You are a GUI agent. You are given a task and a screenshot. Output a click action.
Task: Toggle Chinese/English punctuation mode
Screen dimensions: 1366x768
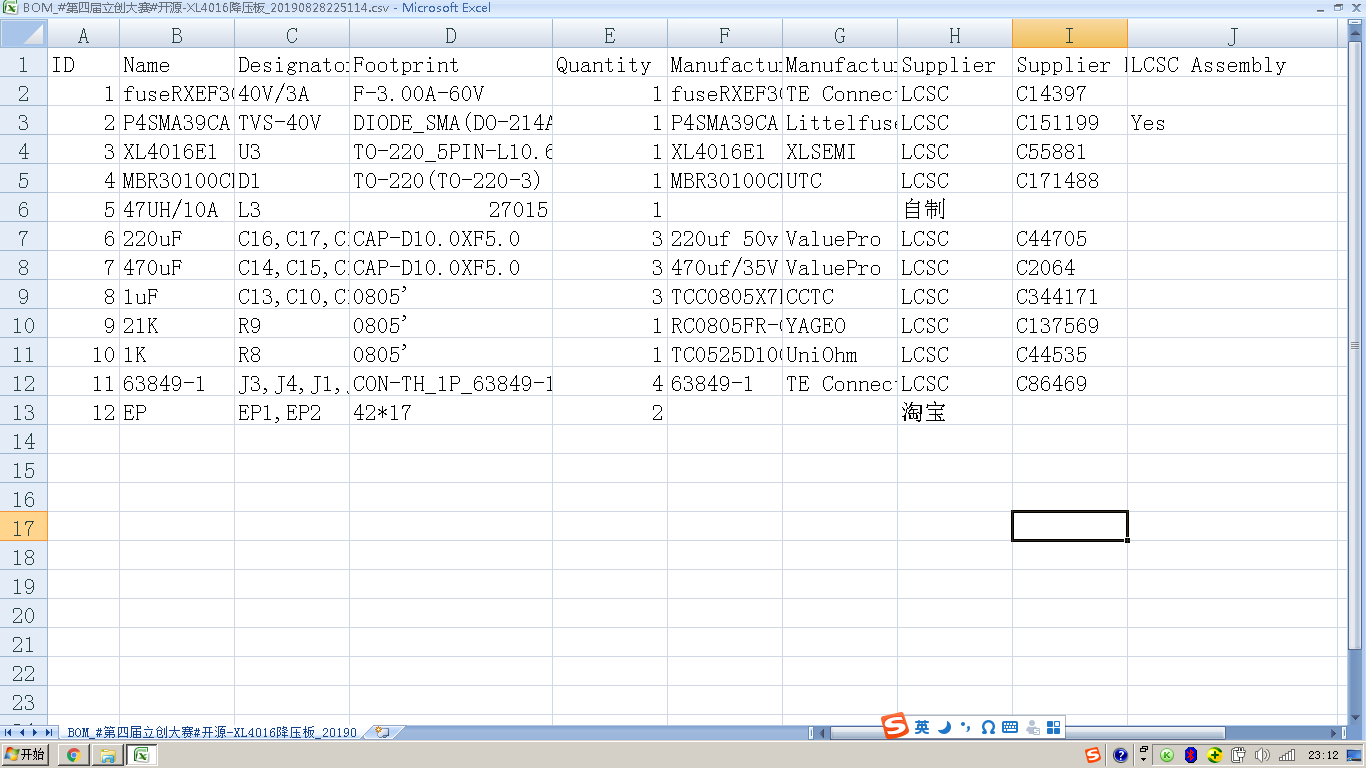965,727
